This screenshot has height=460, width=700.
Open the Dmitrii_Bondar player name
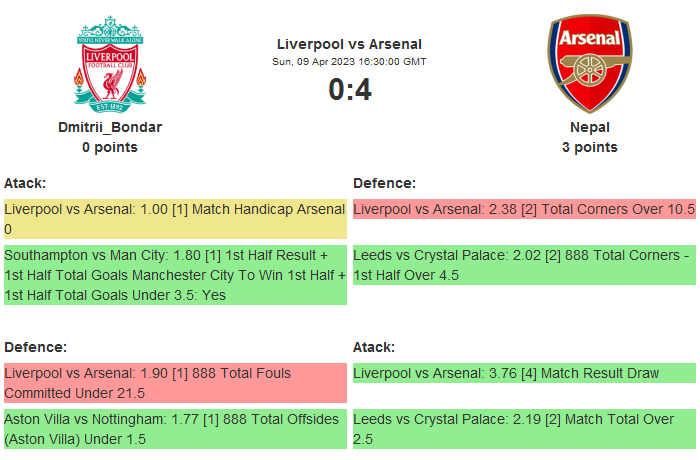tap(110, 127)
